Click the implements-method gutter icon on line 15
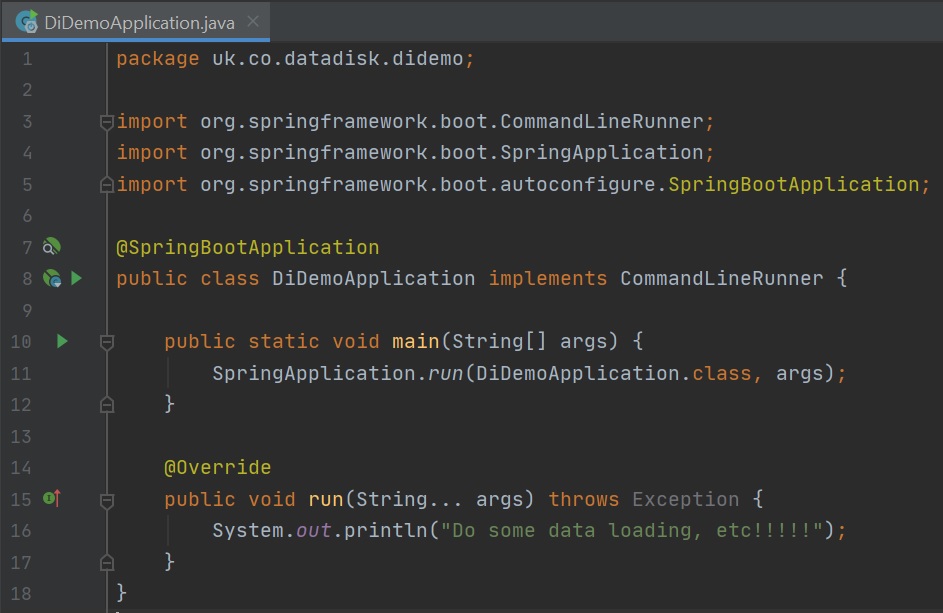This screenshot has height=613, width=943. coord(52,498)
